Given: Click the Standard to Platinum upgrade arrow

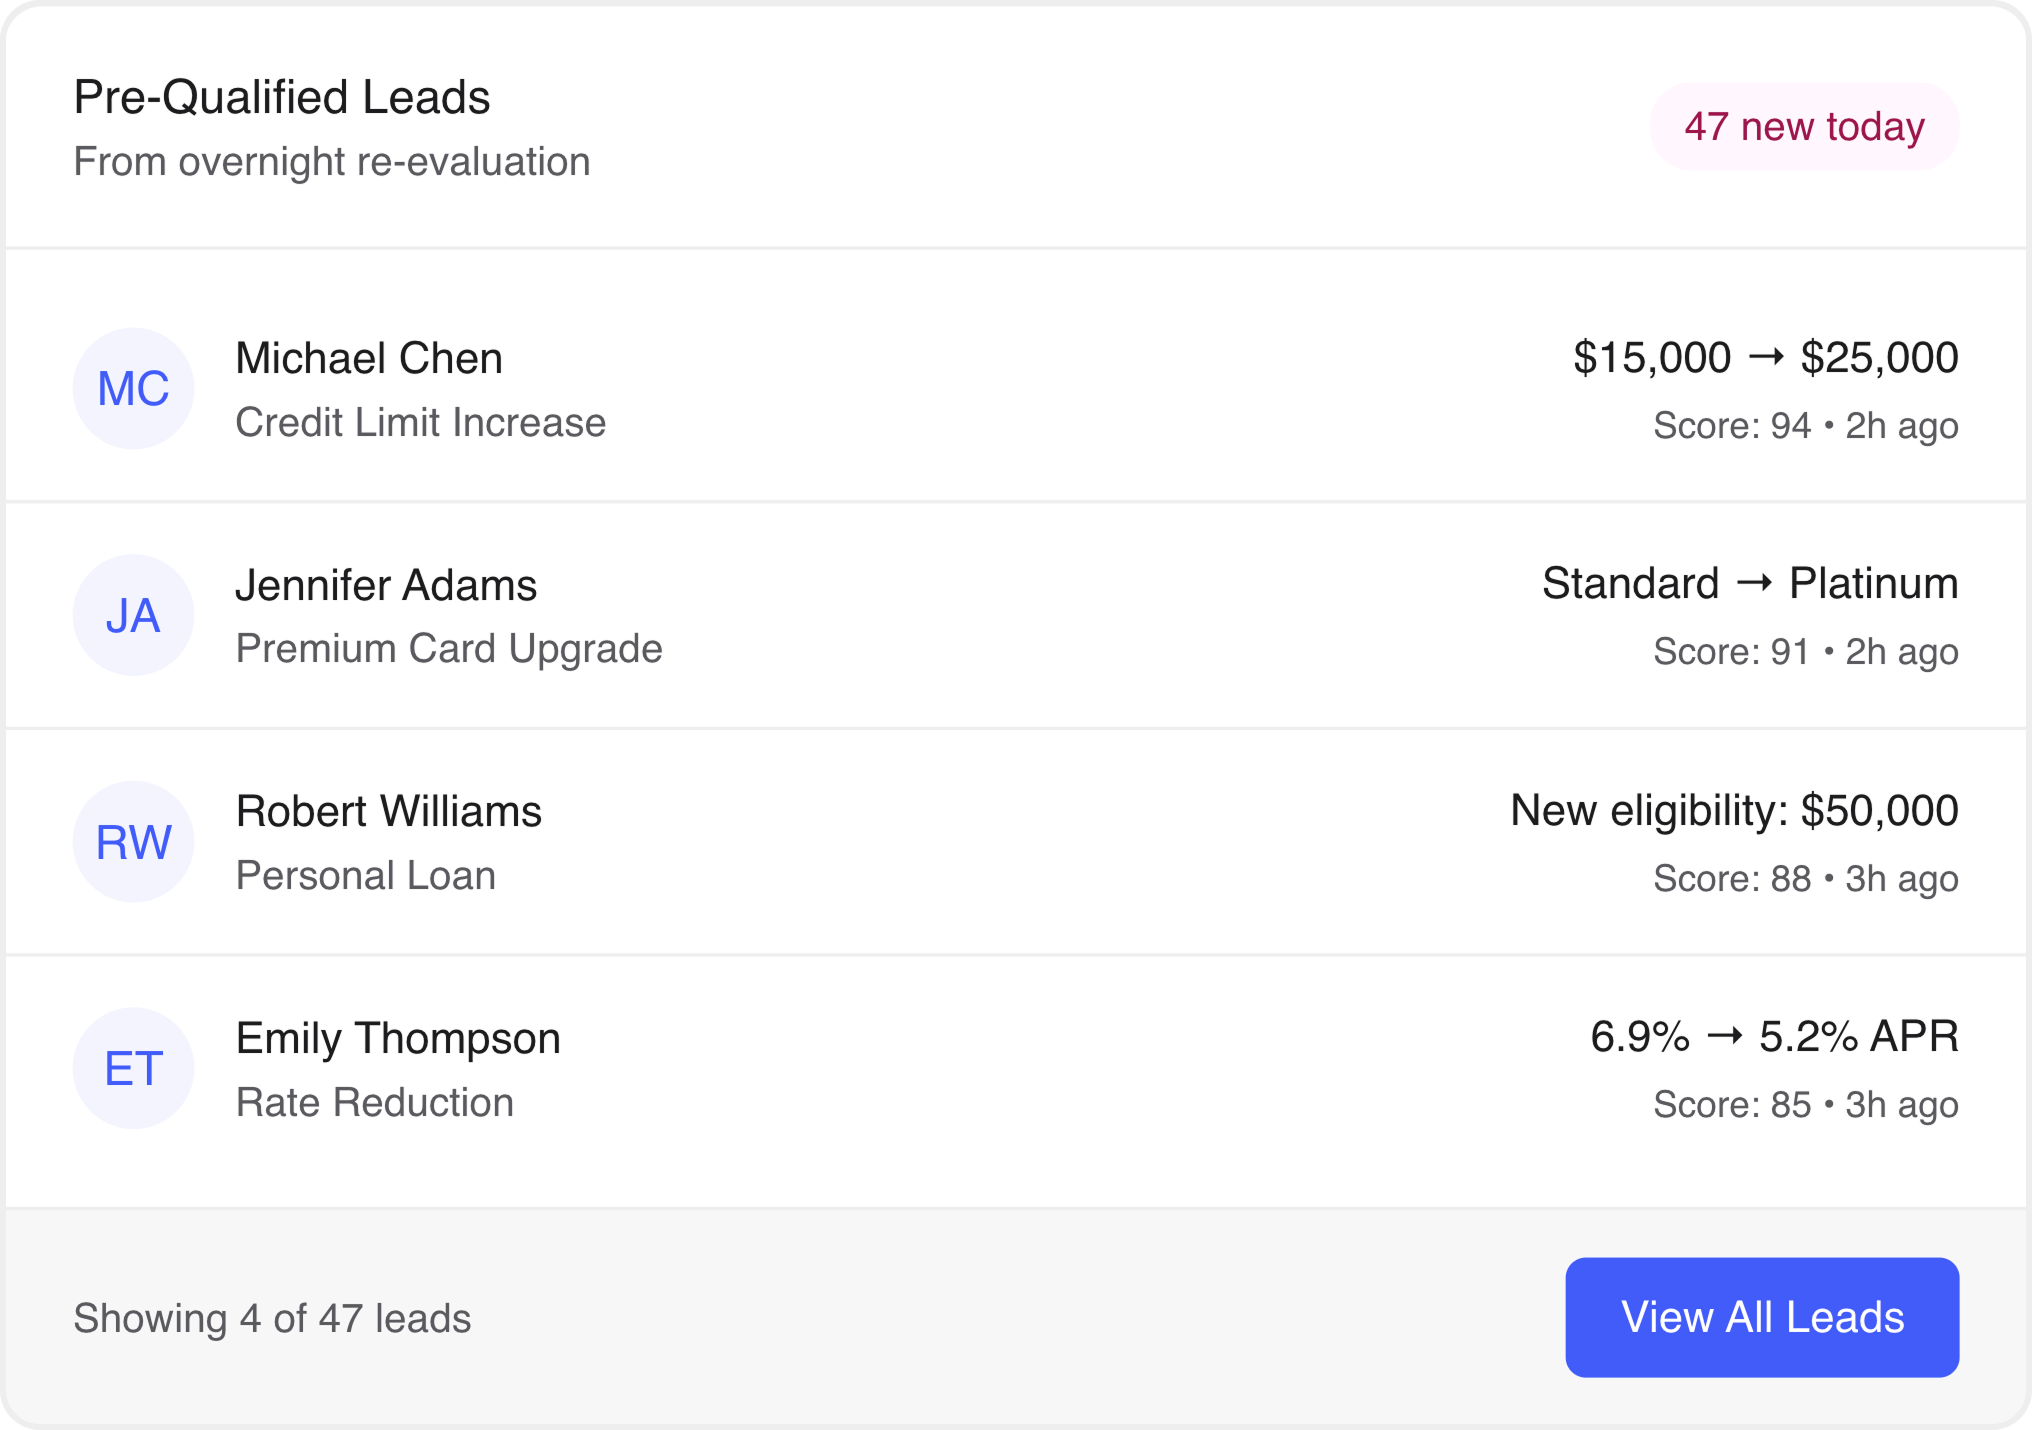Looking at the screenshot, I should 1754,584.
